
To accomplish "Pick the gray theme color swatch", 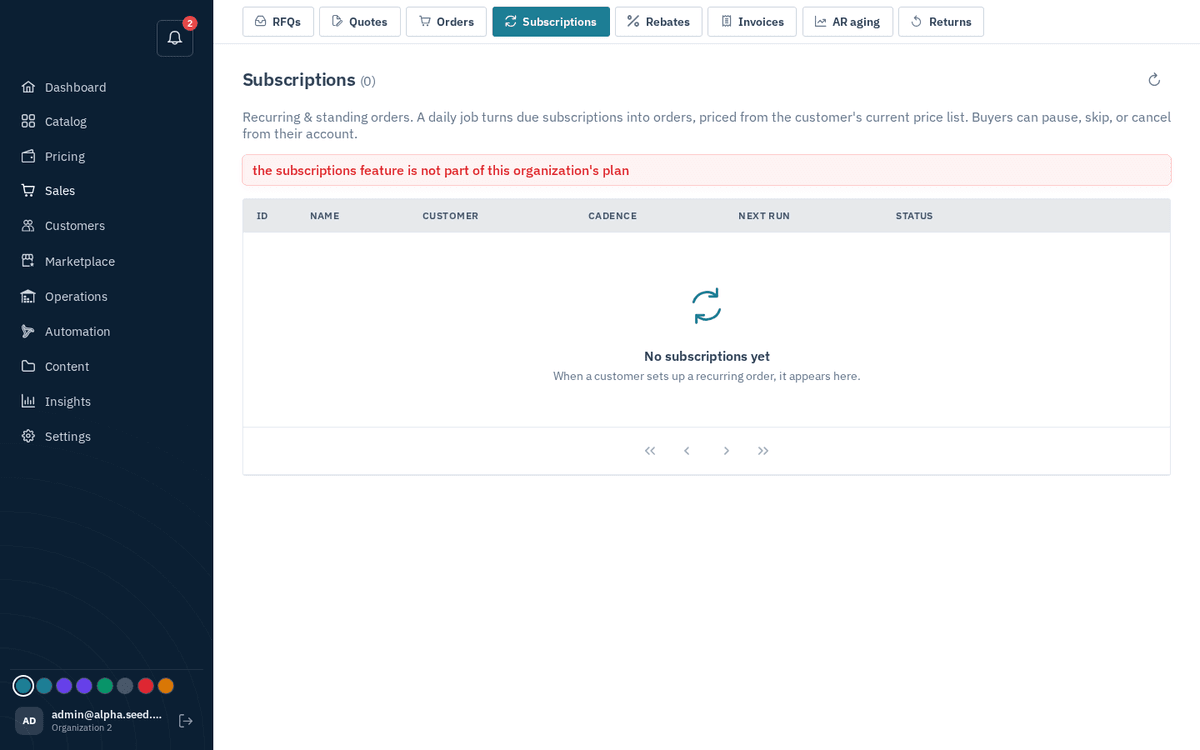I will 125,686.
